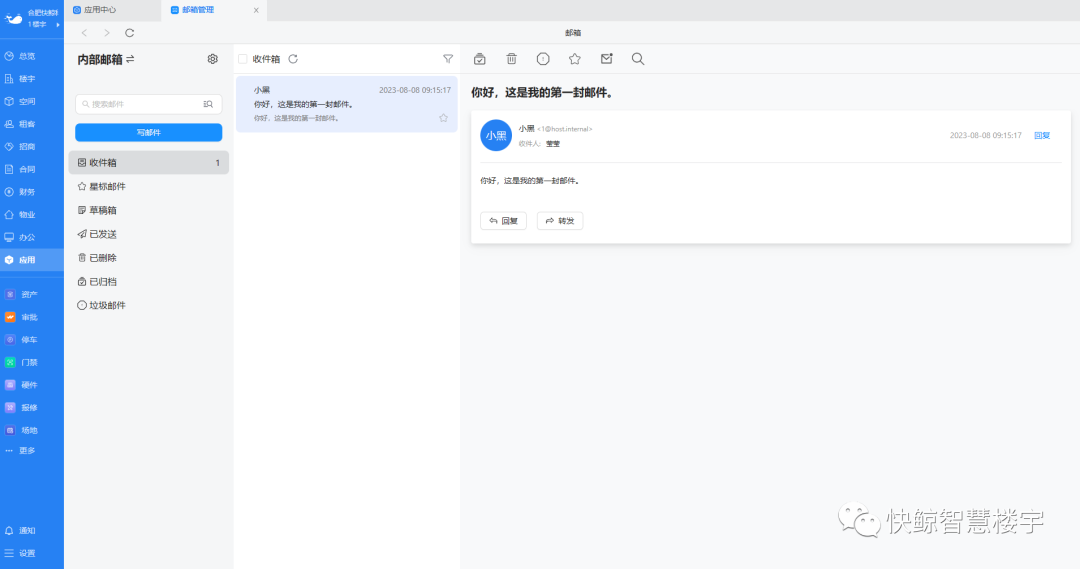
Task: Refresh the inbox list
Action: point(293,59)
